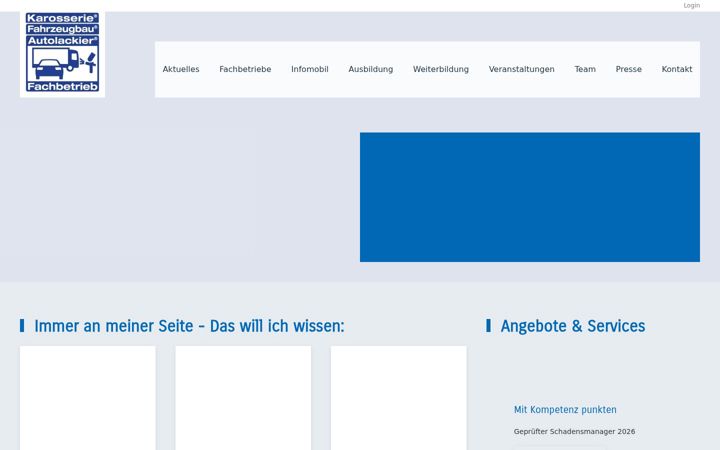Open the Ausbildung navigation item

[x=371, y=69]
